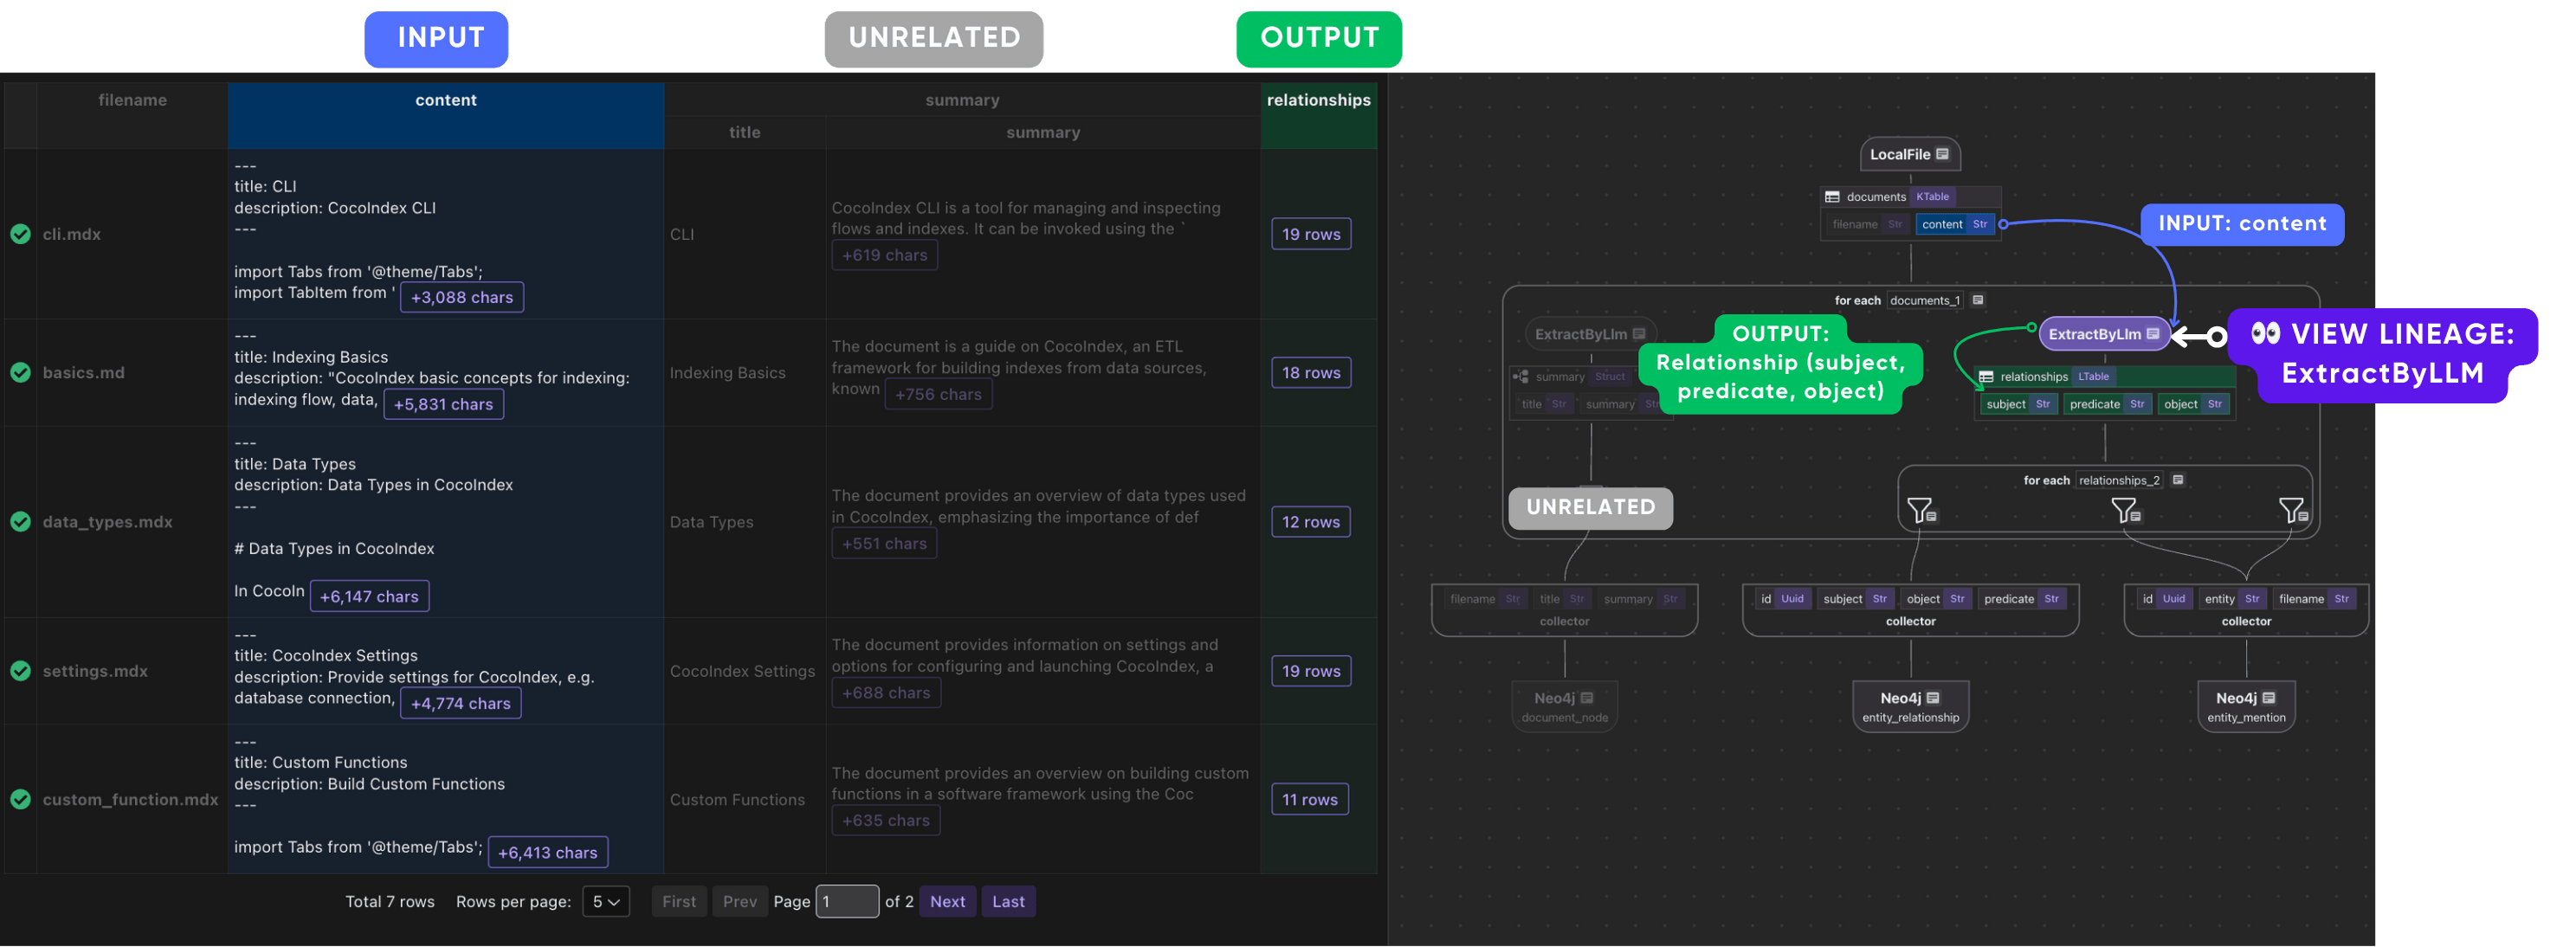Click green check status for basics.md
Screen dimensions: 2576x947
[x=20, y=372]
